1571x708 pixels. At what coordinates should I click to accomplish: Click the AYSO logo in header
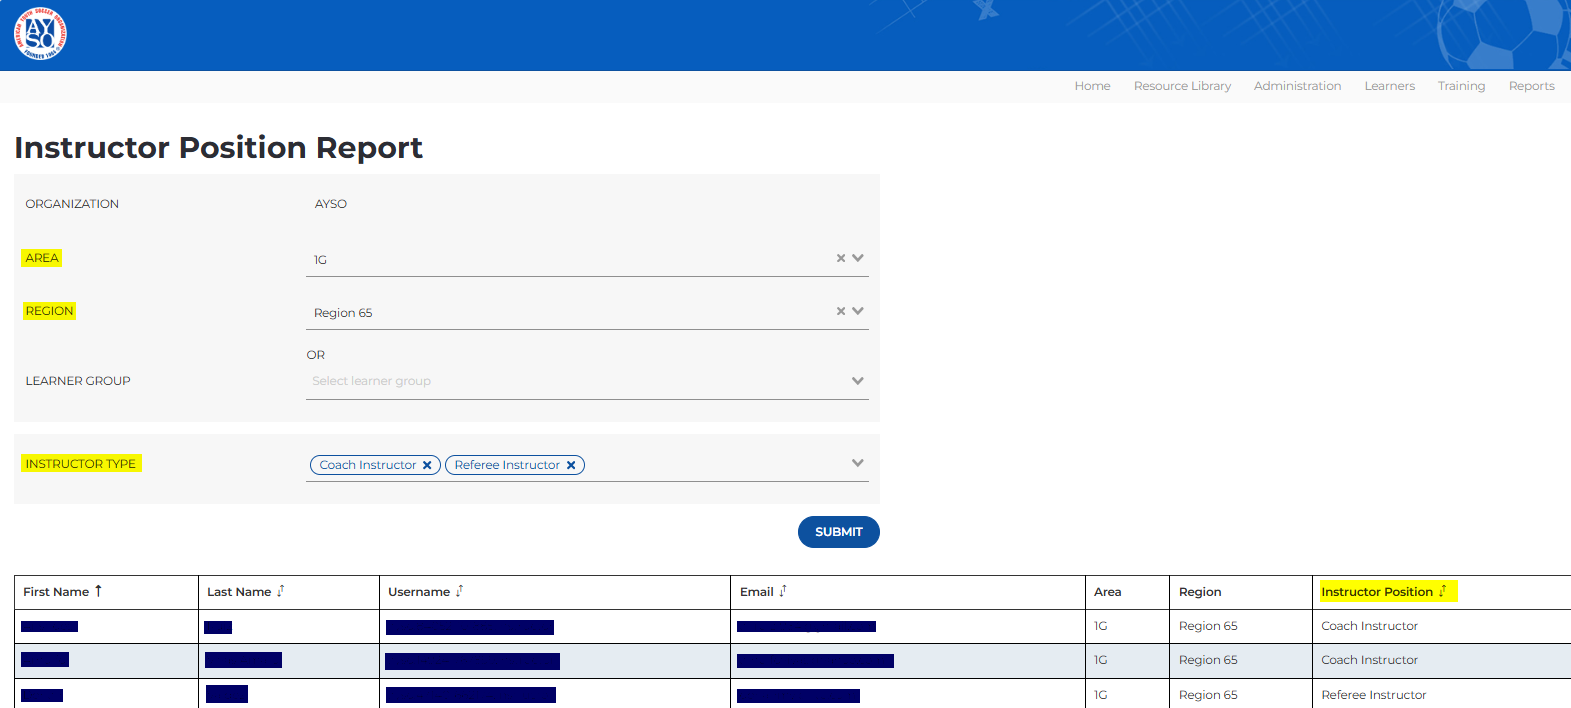[40, 34]
